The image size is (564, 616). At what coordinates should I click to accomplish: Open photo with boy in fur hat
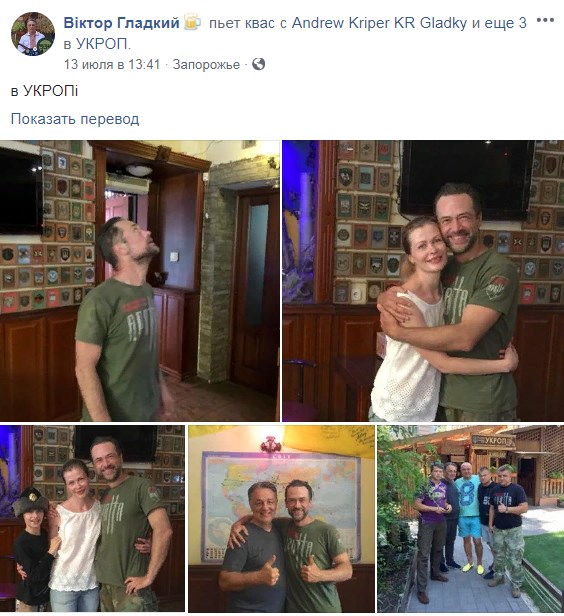tap(92, 518)
